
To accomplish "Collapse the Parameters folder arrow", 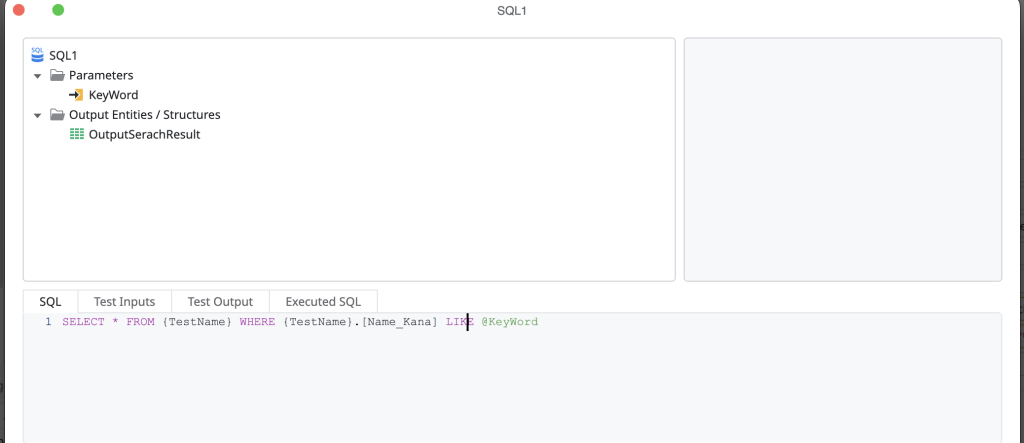I will coord(38,76).
